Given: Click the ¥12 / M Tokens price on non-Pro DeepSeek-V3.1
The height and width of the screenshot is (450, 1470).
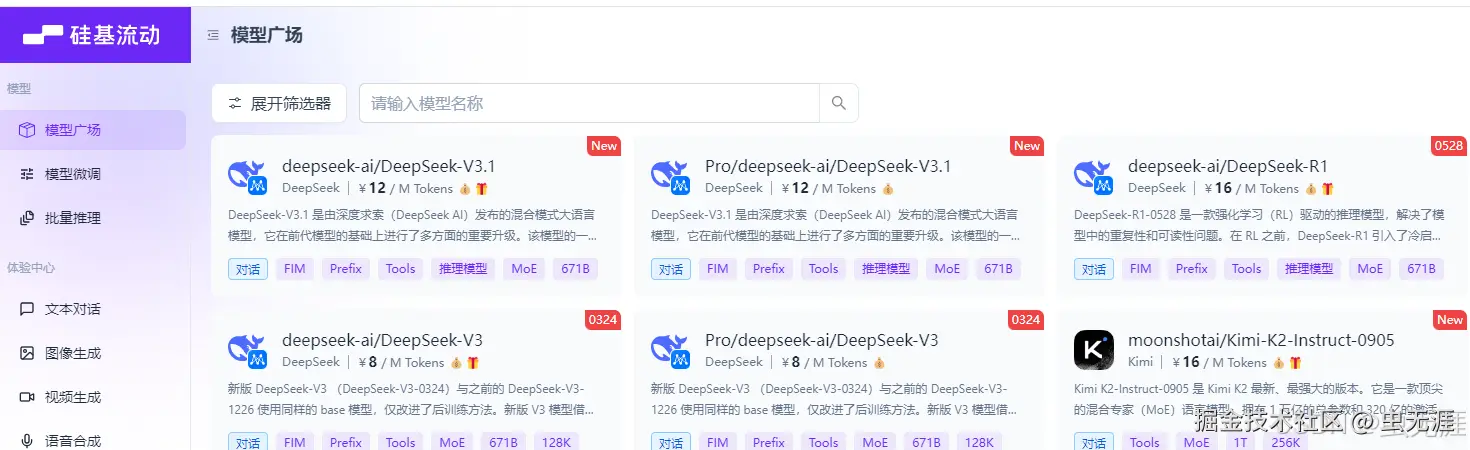Looking at the screenshot, I should click(x=406, y=188).
